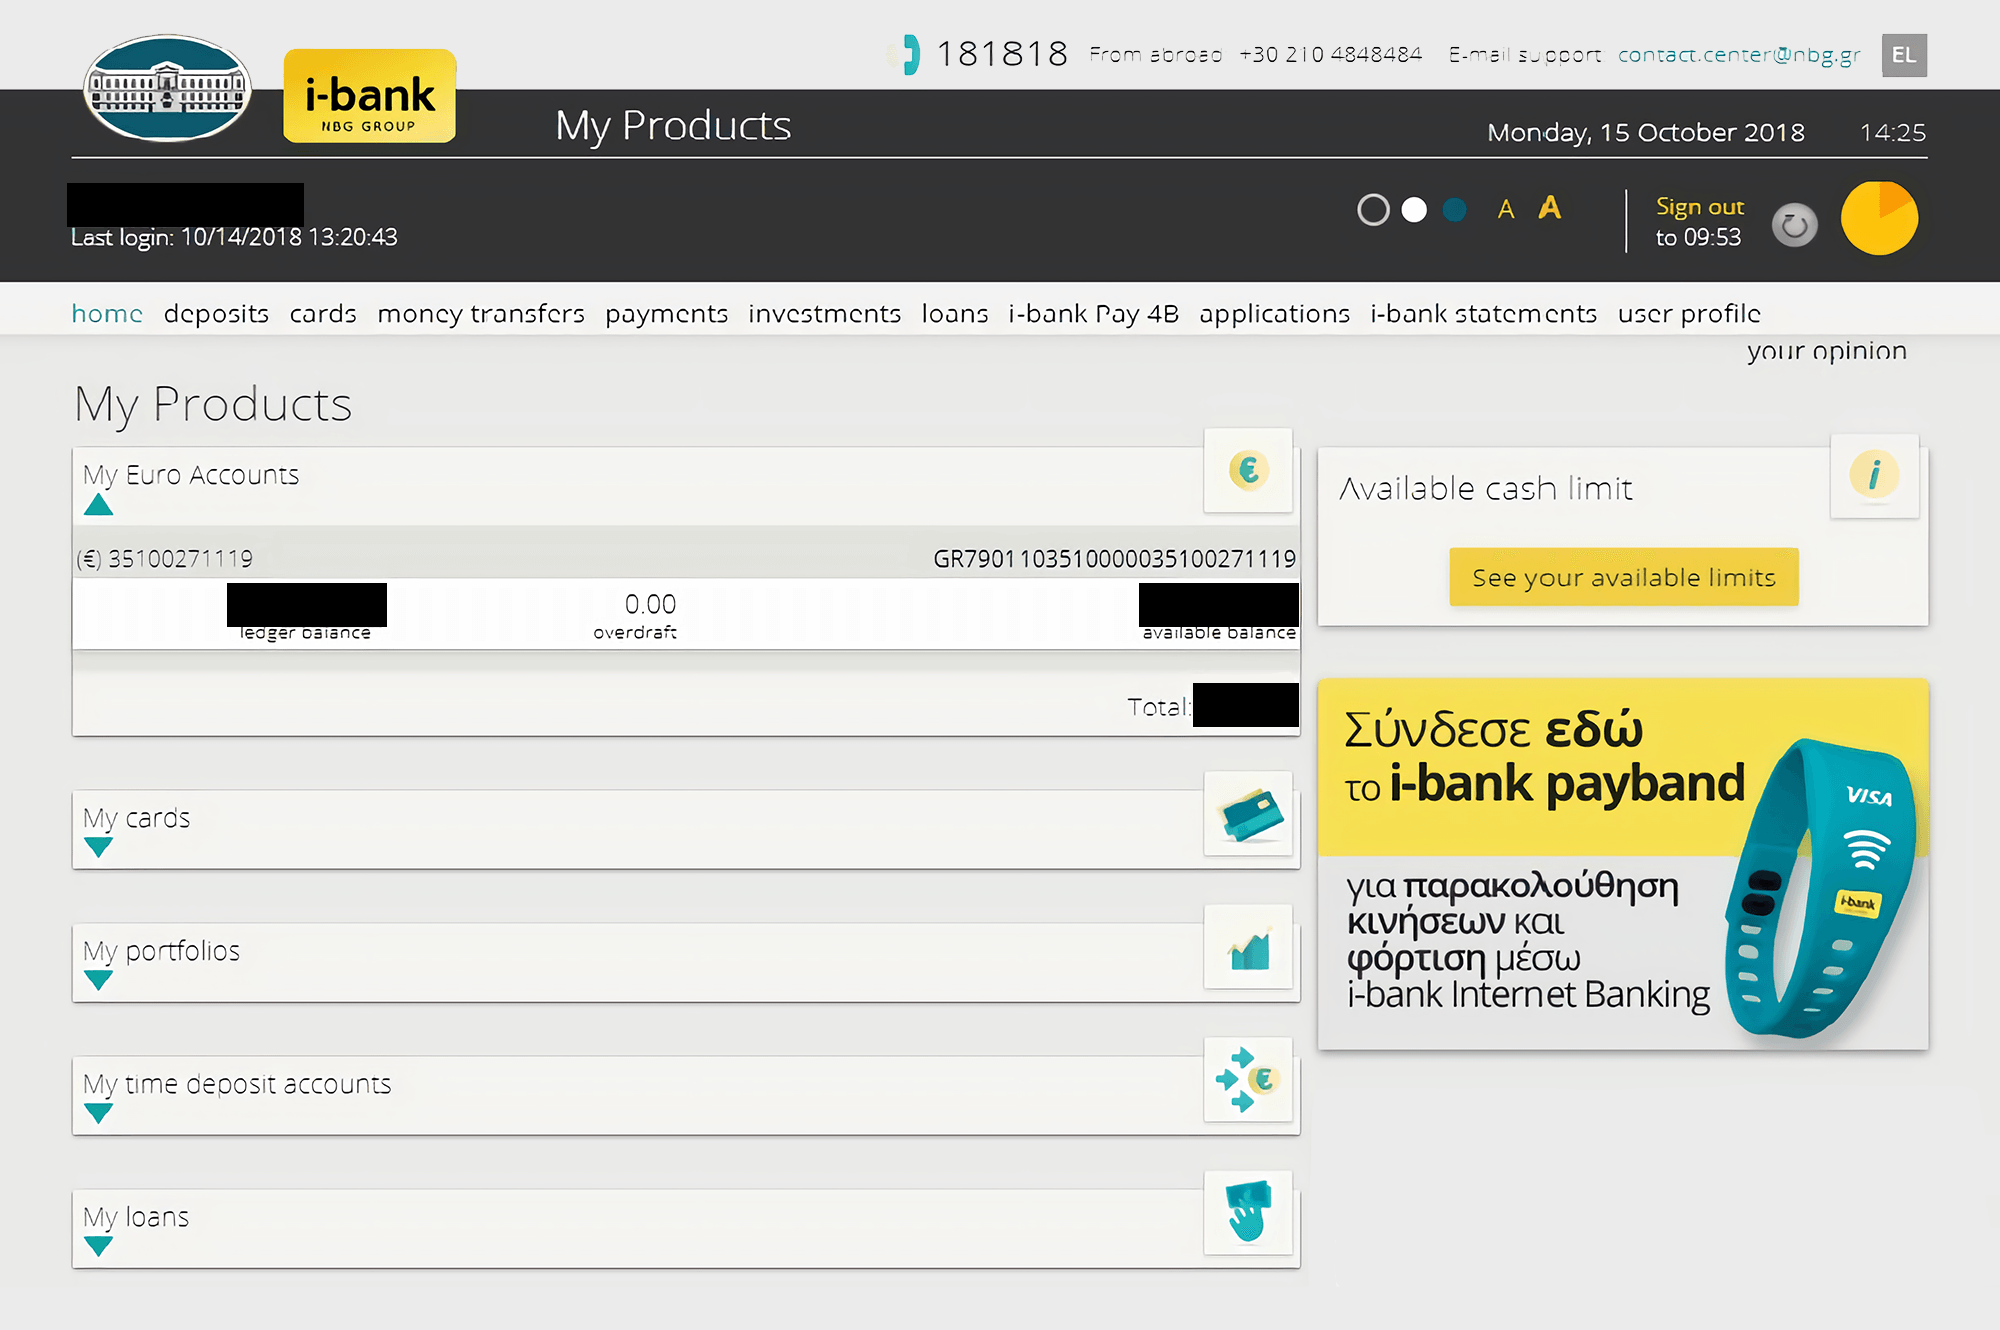Expand the My cards section

tap(98, 847)
